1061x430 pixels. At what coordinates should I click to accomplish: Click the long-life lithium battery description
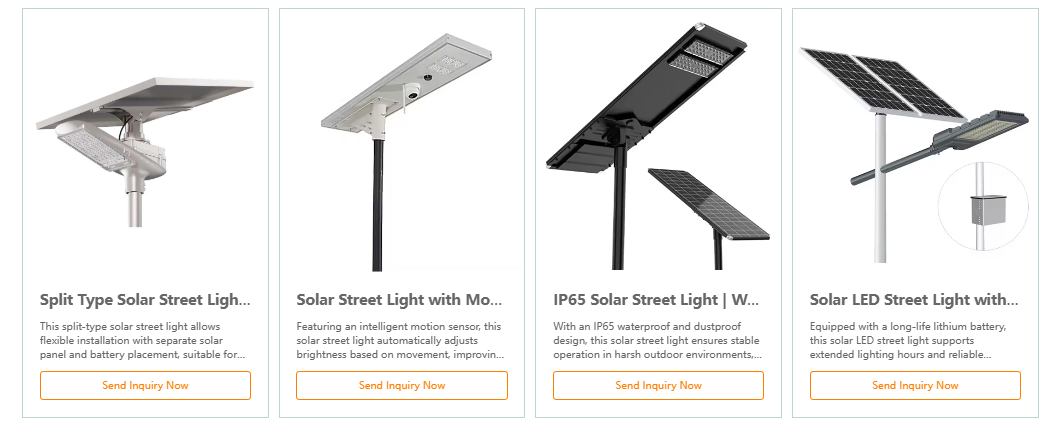tap(914, 340)
